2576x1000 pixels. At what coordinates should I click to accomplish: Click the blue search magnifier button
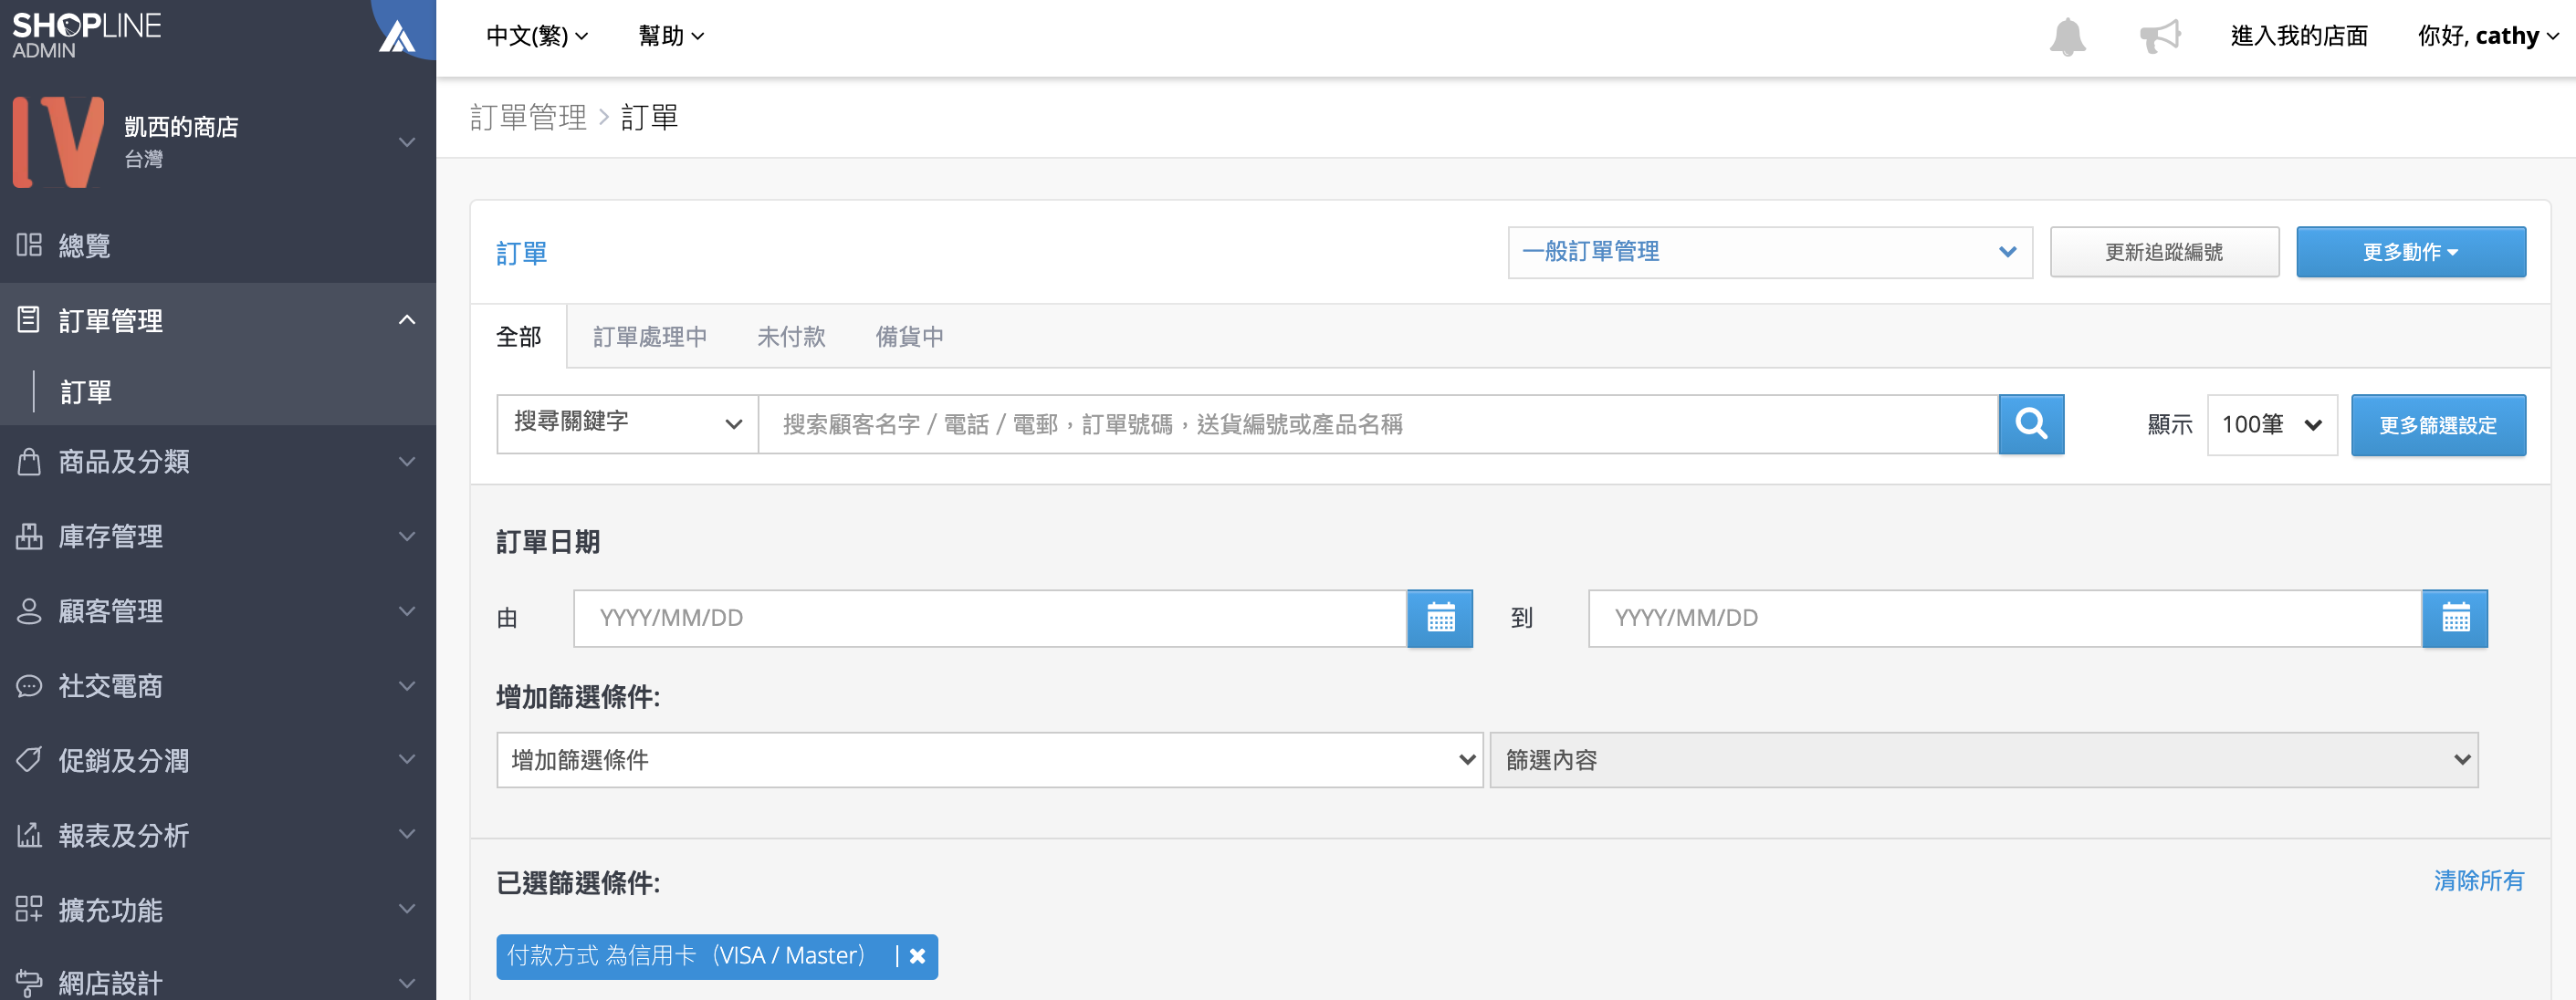tap(2030, 424)
